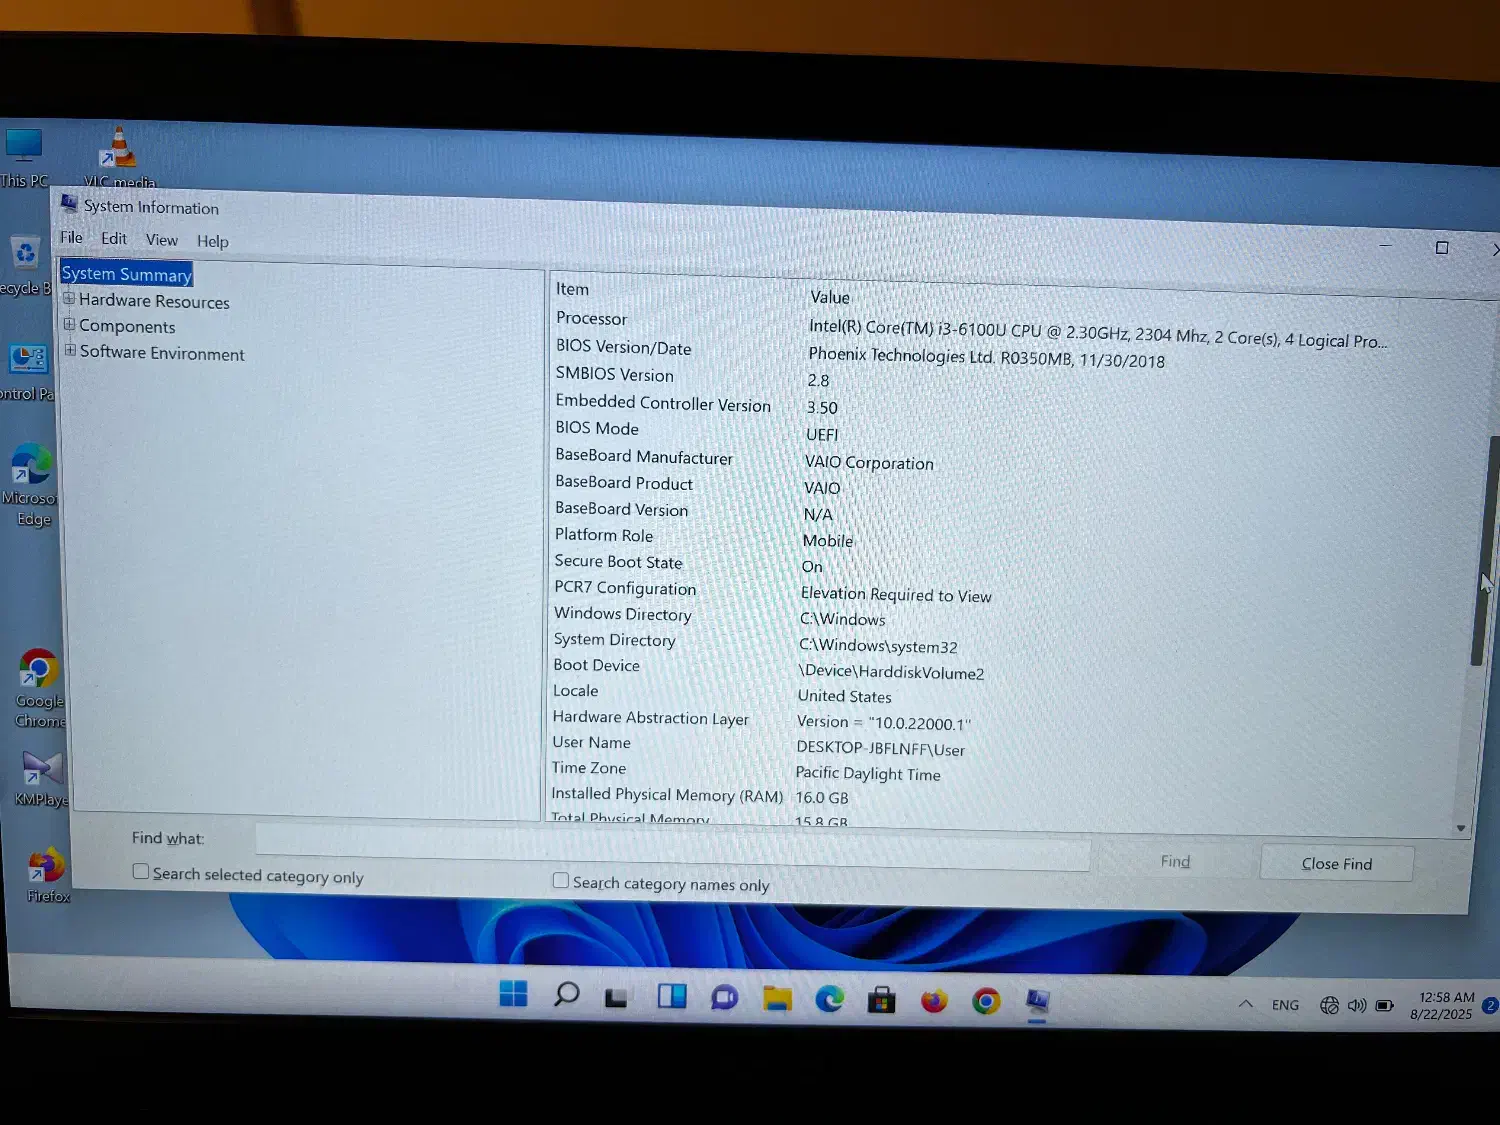This screenshot has width=1500, height=1125.
Task: Maximize the System Information window
Action: click(1442, 248)
